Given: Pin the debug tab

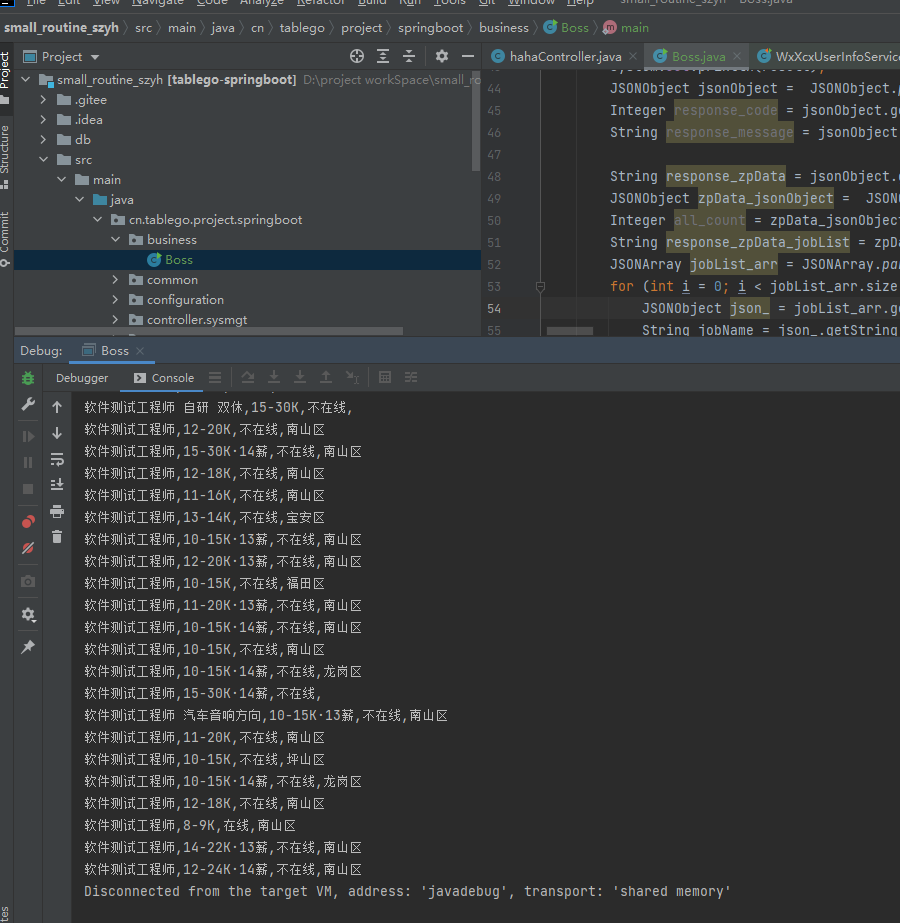Looking at the screenshot, I should click(28, 647).
